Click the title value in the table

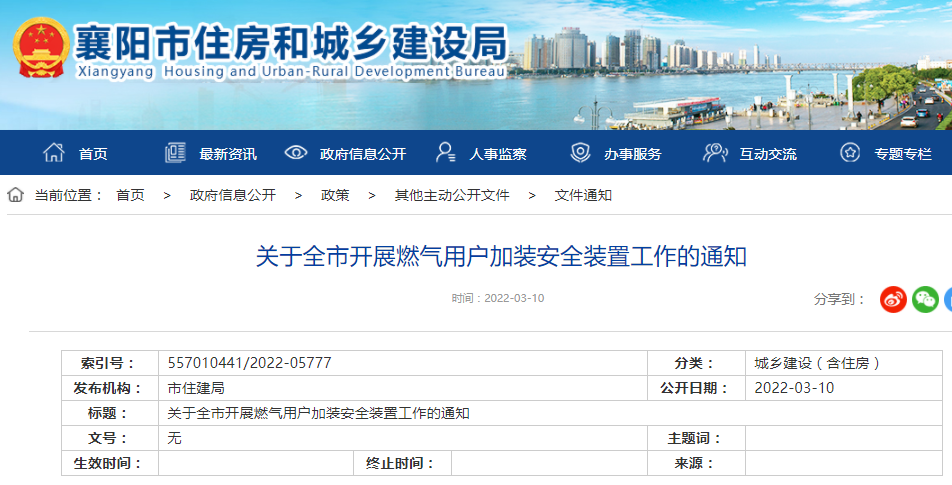click(318, 413)
